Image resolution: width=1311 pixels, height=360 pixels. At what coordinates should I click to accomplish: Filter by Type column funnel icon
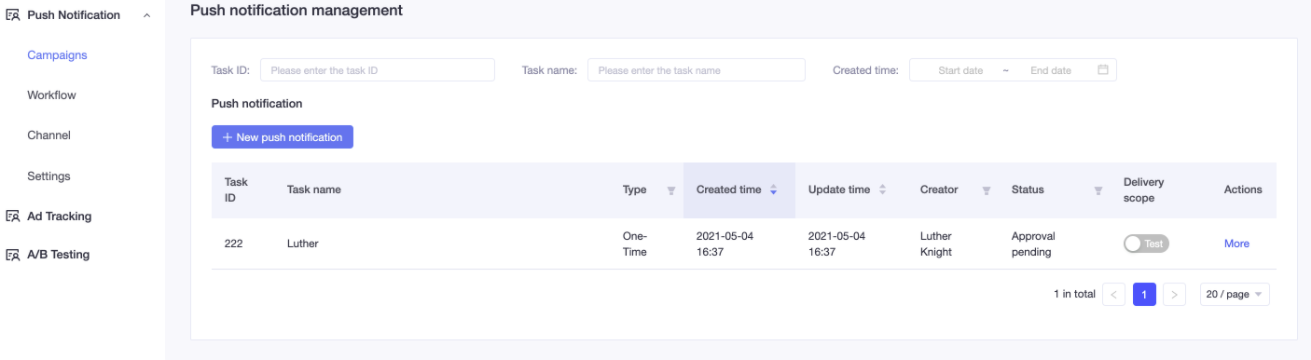click(671, 190)
